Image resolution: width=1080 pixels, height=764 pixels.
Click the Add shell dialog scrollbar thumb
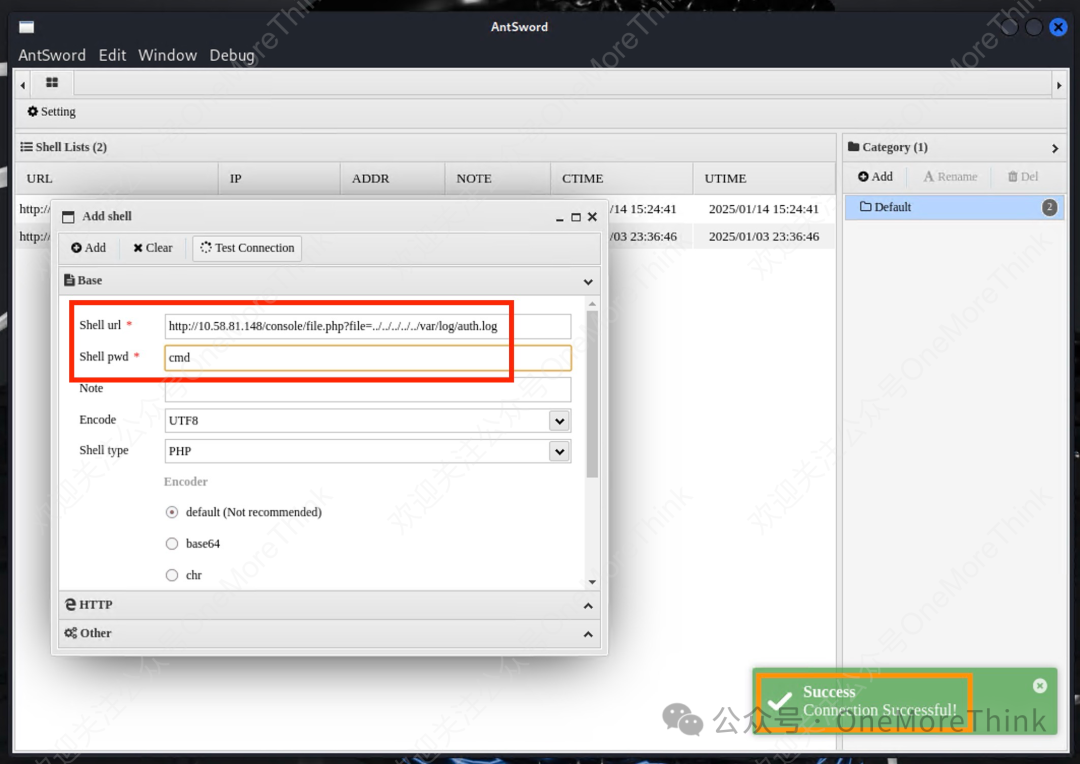(x=592, y=394)
